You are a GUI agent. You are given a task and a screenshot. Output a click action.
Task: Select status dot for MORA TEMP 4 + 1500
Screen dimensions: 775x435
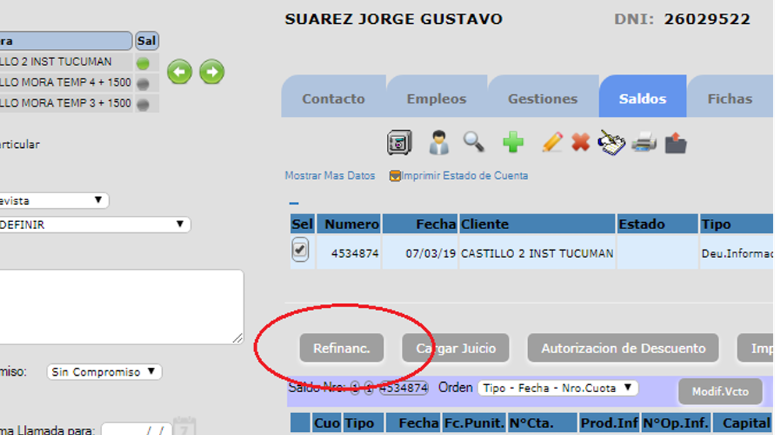pos(143,83)
